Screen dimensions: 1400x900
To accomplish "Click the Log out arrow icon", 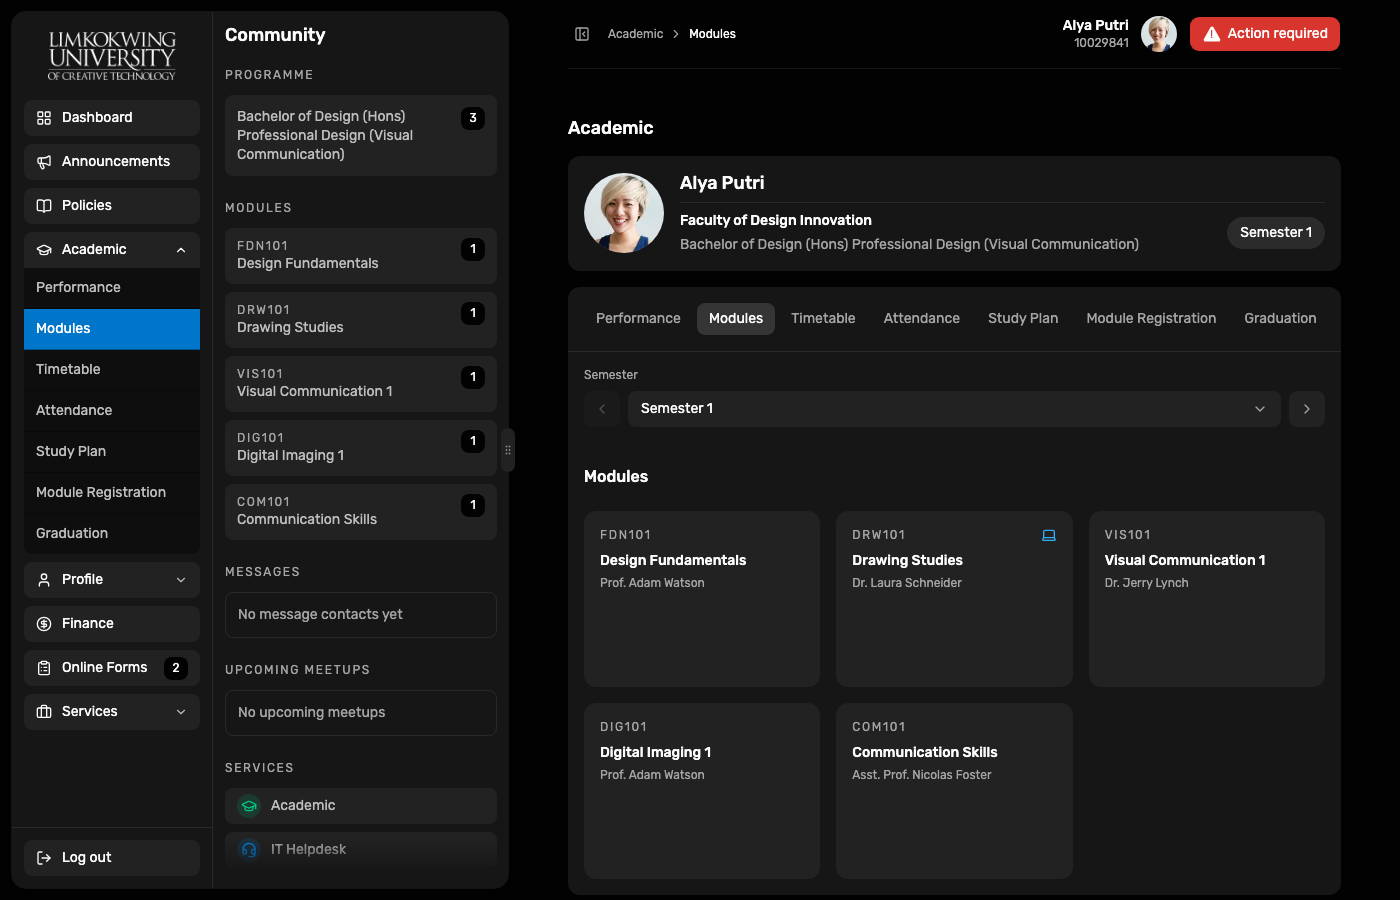I will [44, 858].
